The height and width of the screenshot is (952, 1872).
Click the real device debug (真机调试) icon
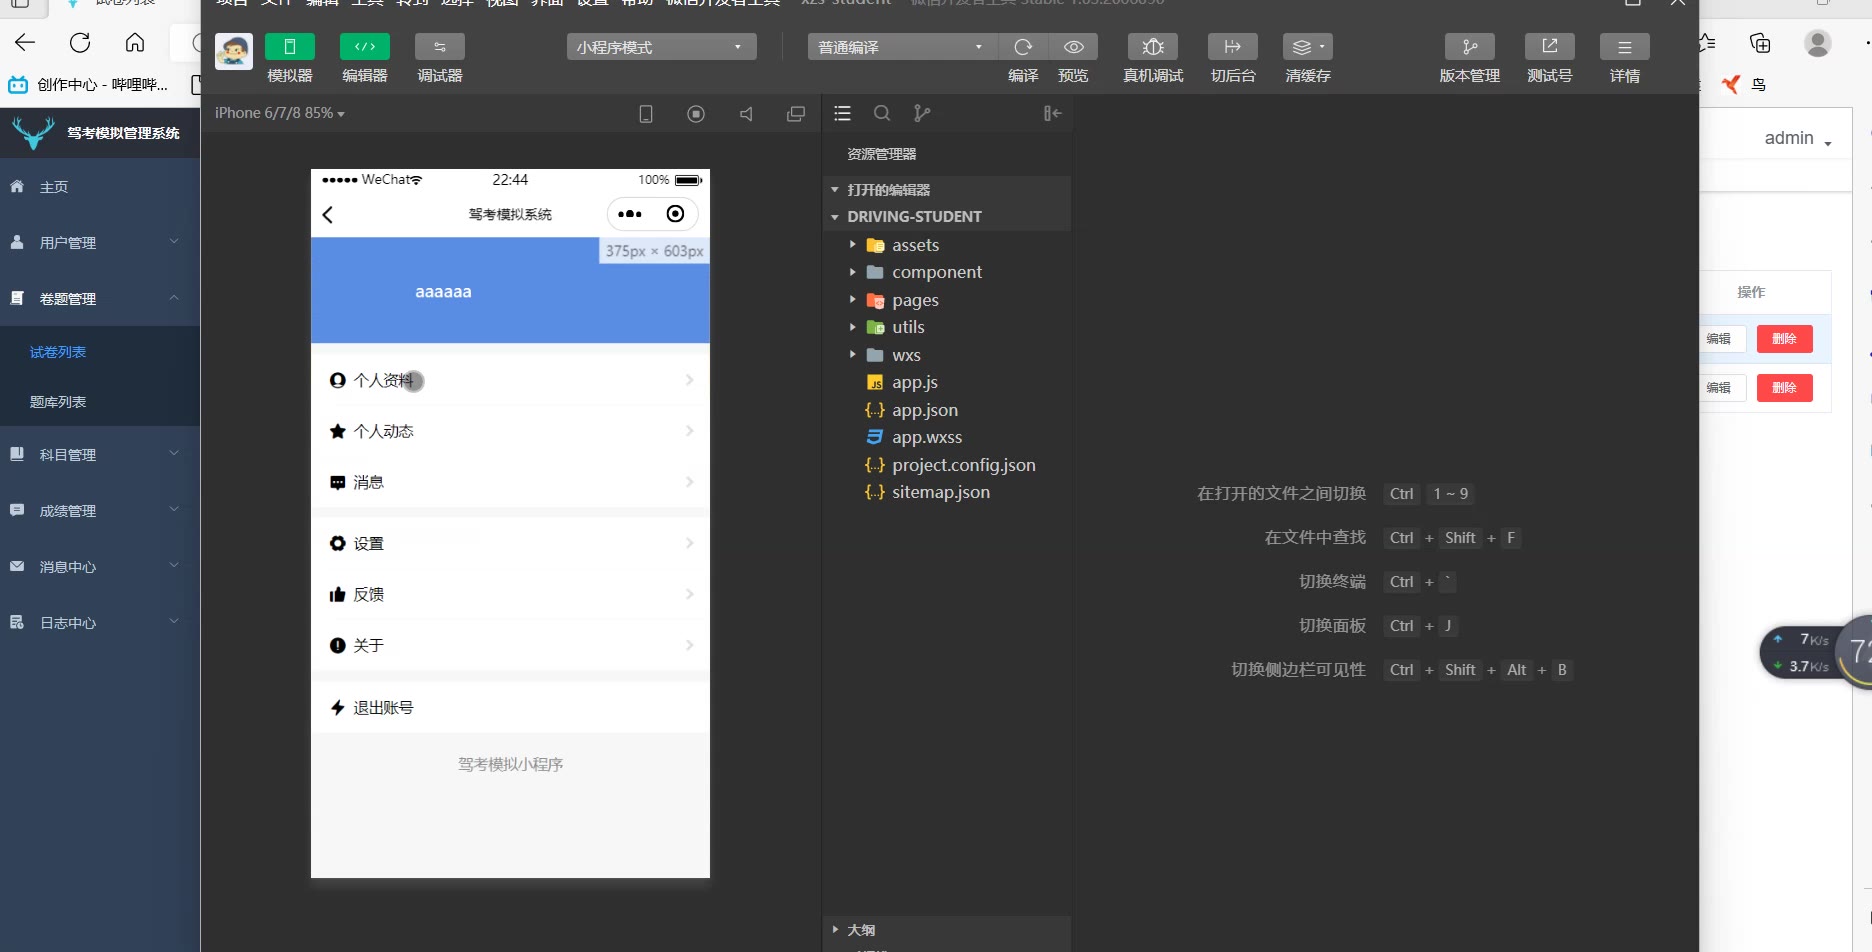tap(1152, 47)
